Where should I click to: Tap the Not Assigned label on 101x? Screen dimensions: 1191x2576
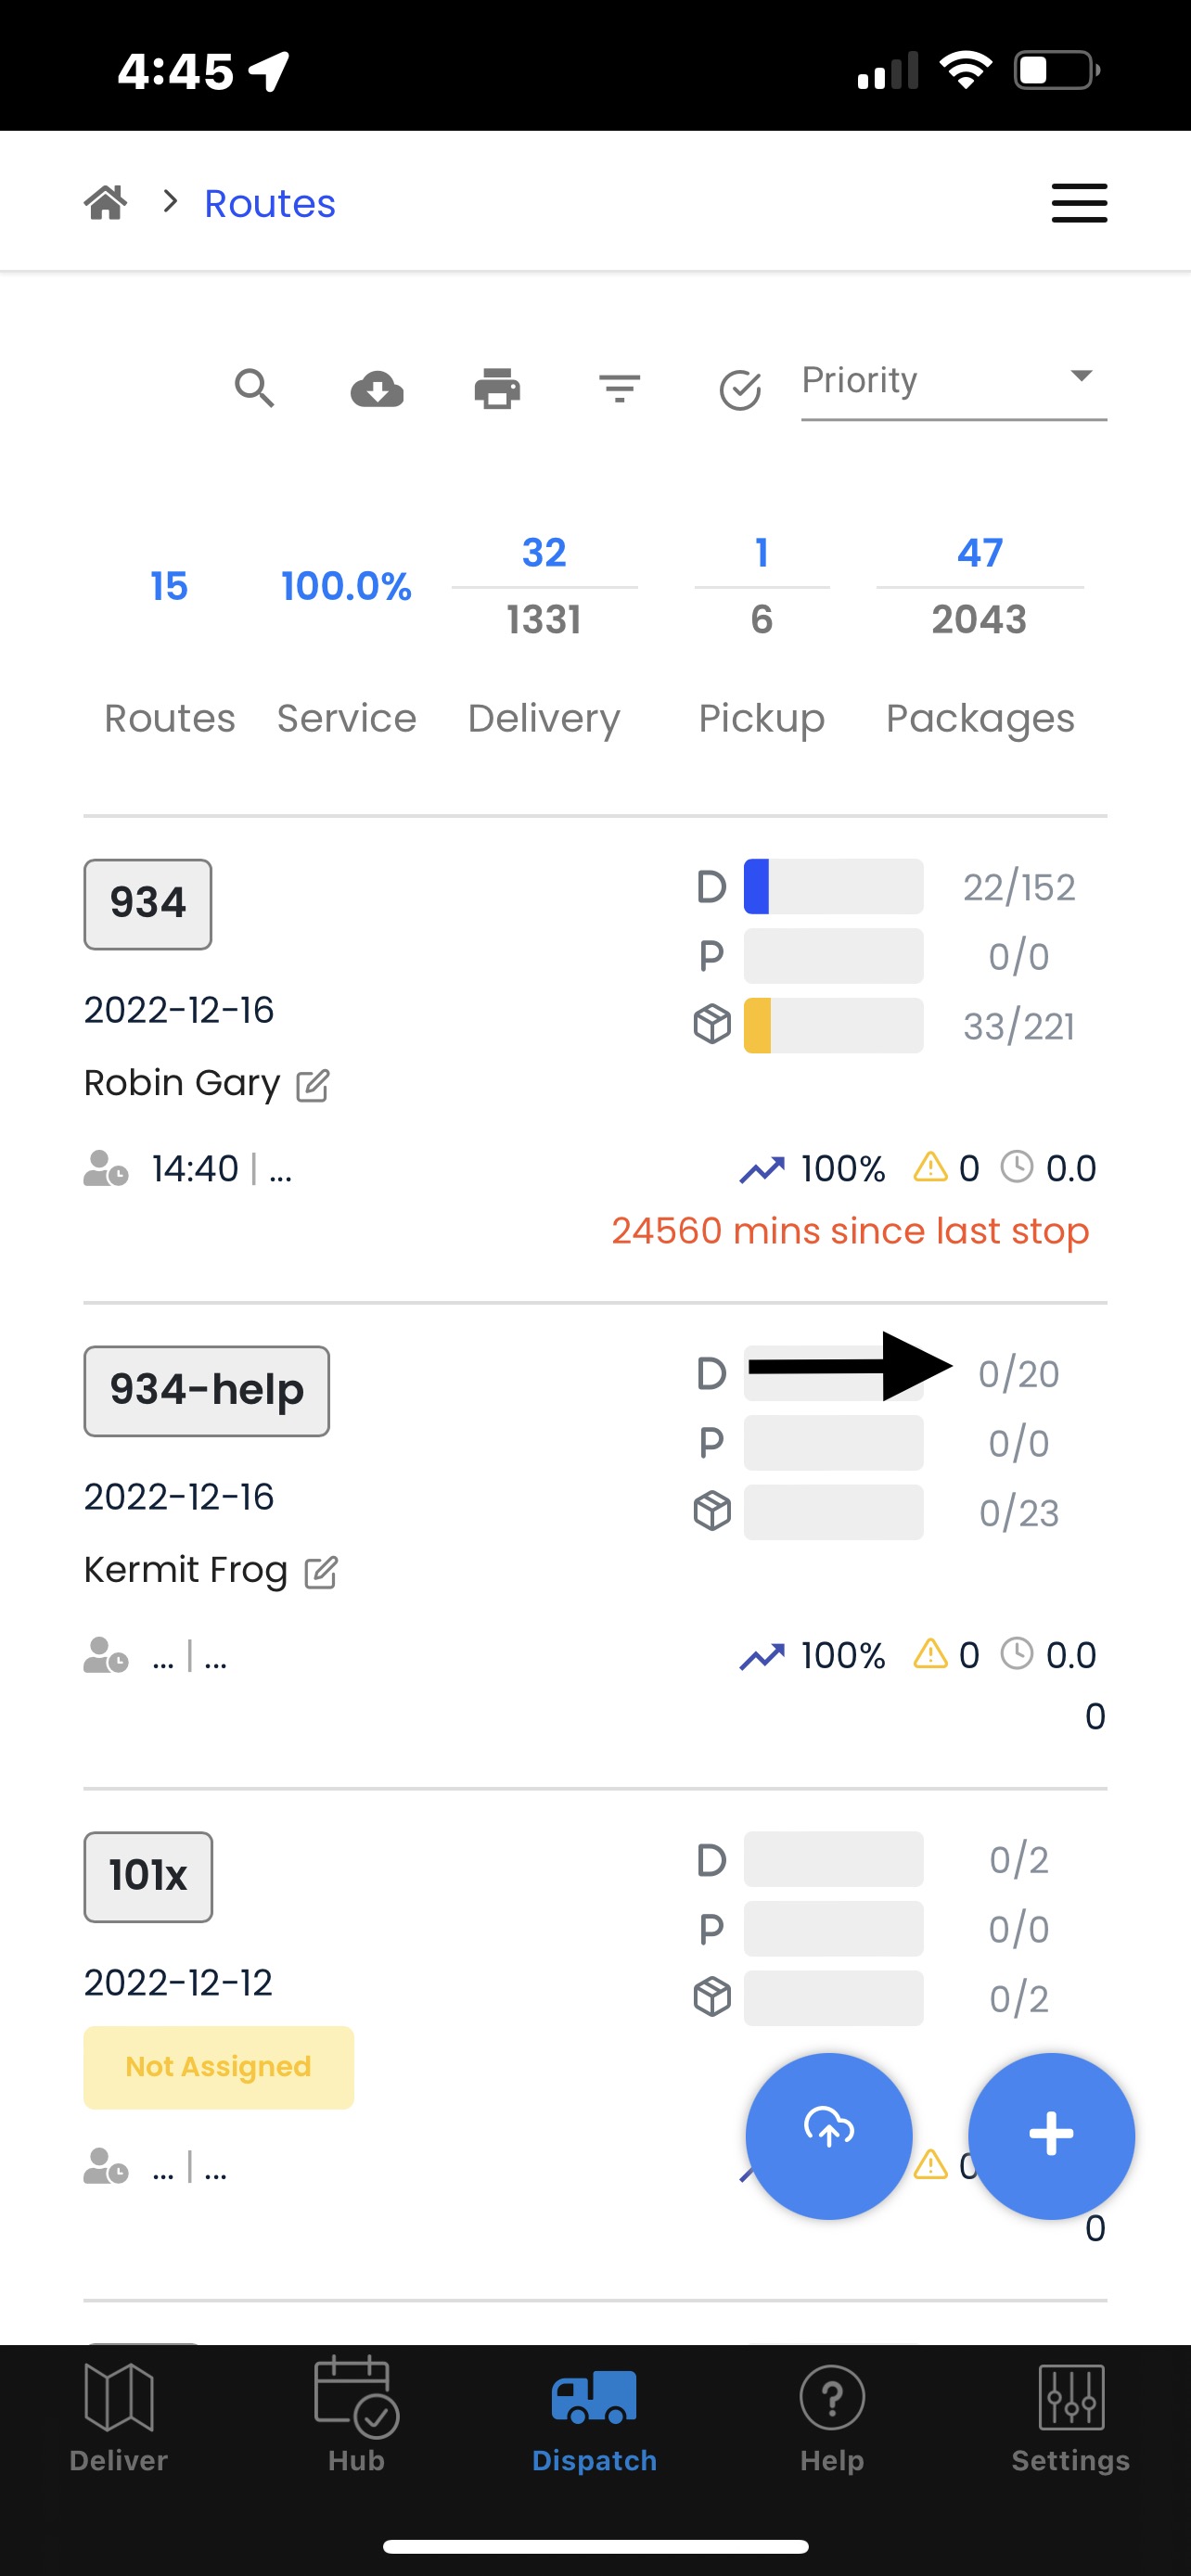point(219,2067)
